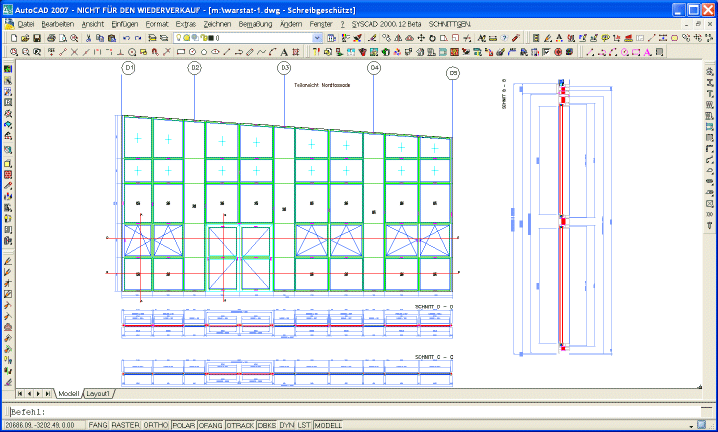Click the top icon in left vertical toolbar

point(8,69)
